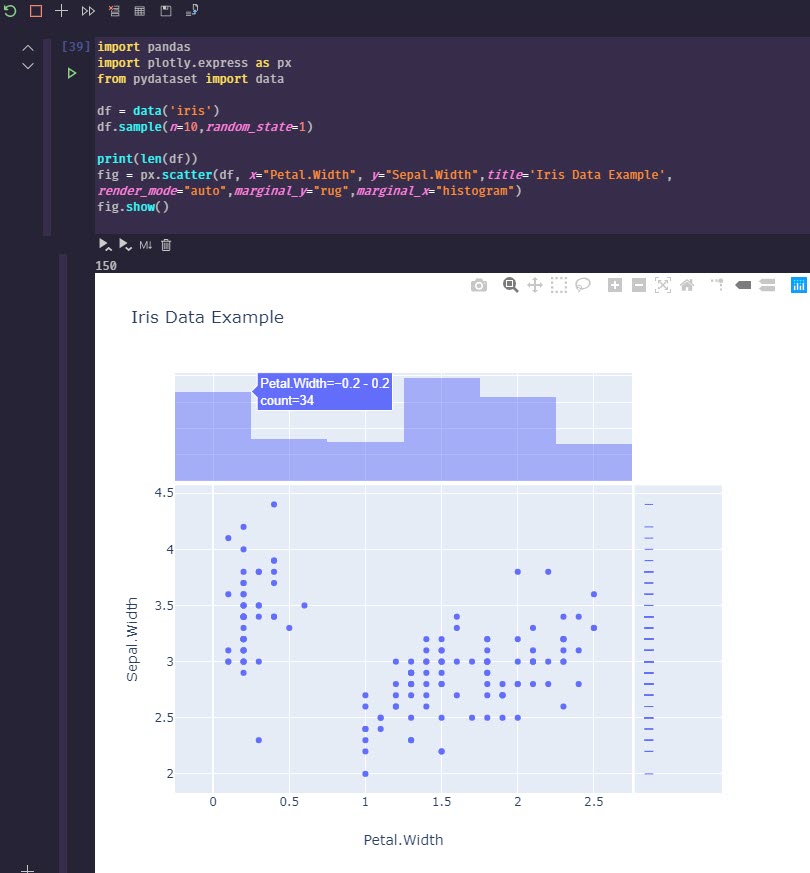Add a new cell with plus icon

pos(62,10)
